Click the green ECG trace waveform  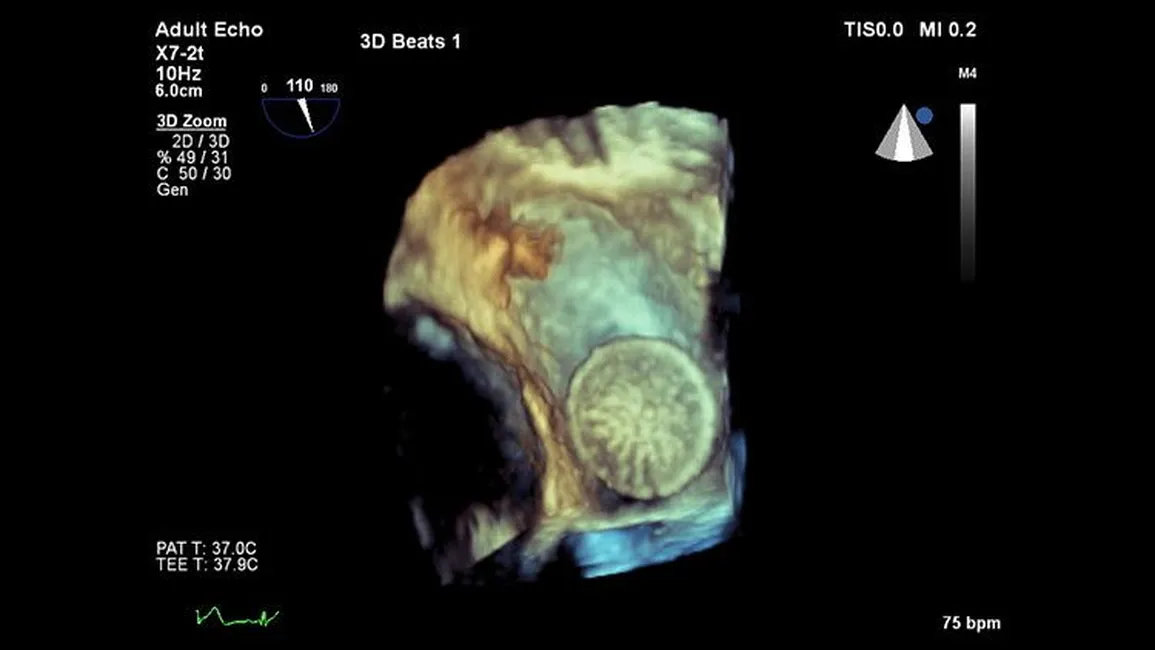point(237,617)
